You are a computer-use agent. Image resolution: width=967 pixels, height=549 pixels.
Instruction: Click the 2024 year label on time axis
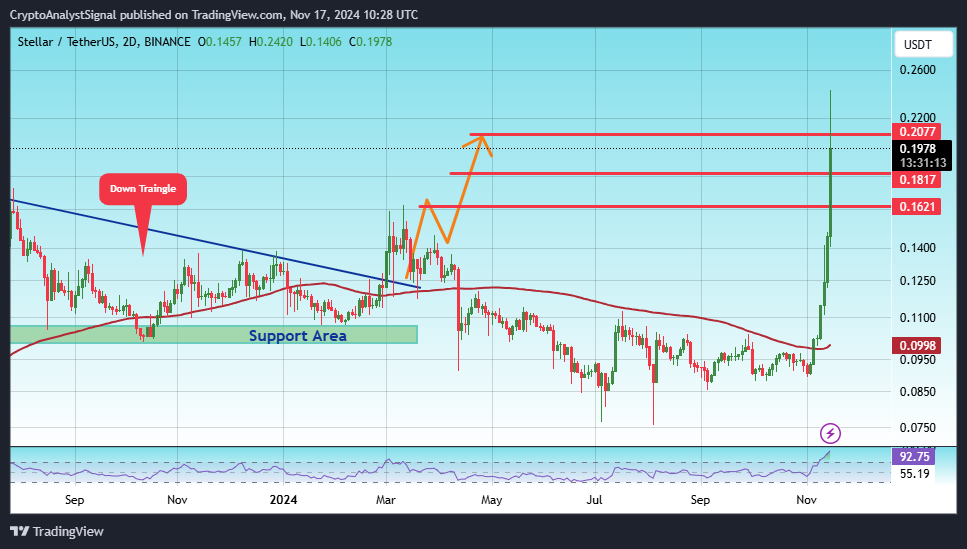pos(283,500)
